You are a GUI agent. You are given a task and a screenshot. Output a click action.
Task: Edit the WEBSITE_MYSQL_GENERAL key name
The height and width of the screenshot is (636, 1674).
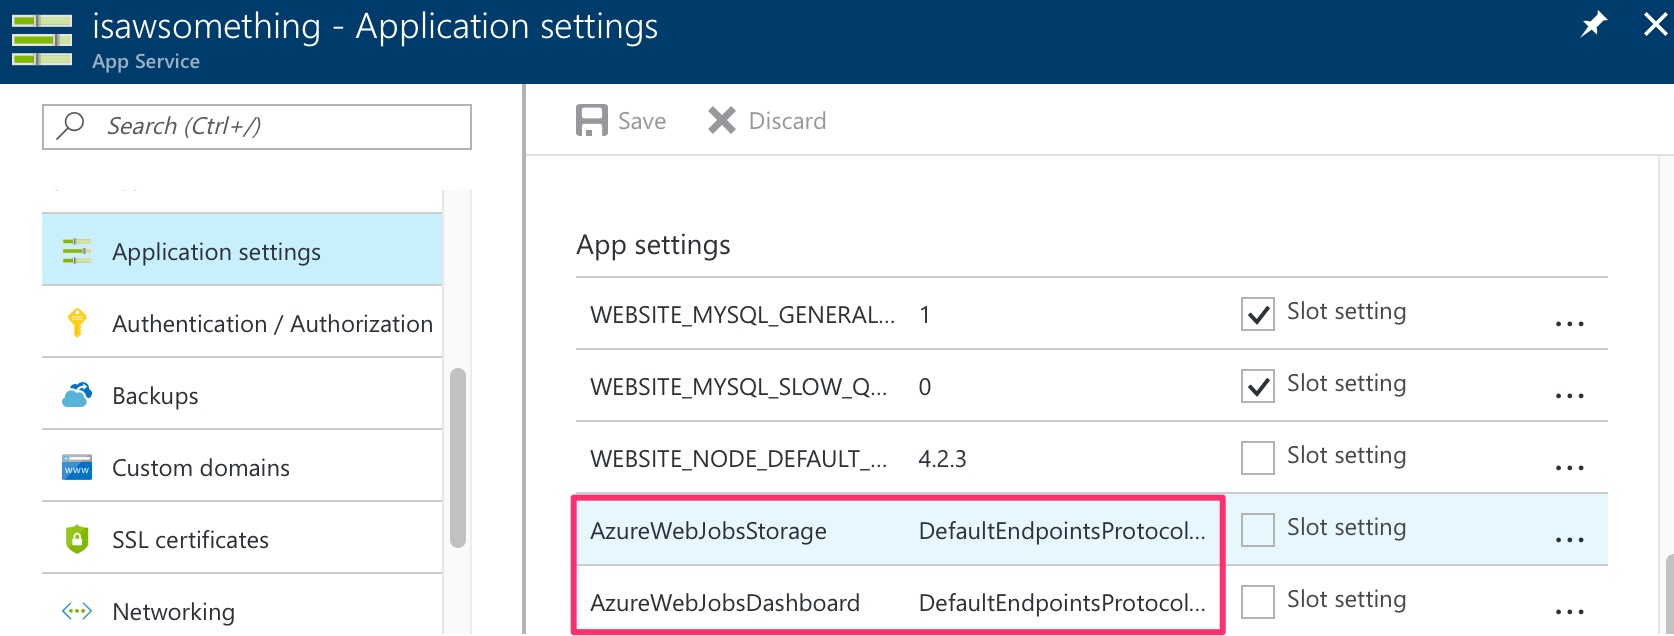pos(742,315)
